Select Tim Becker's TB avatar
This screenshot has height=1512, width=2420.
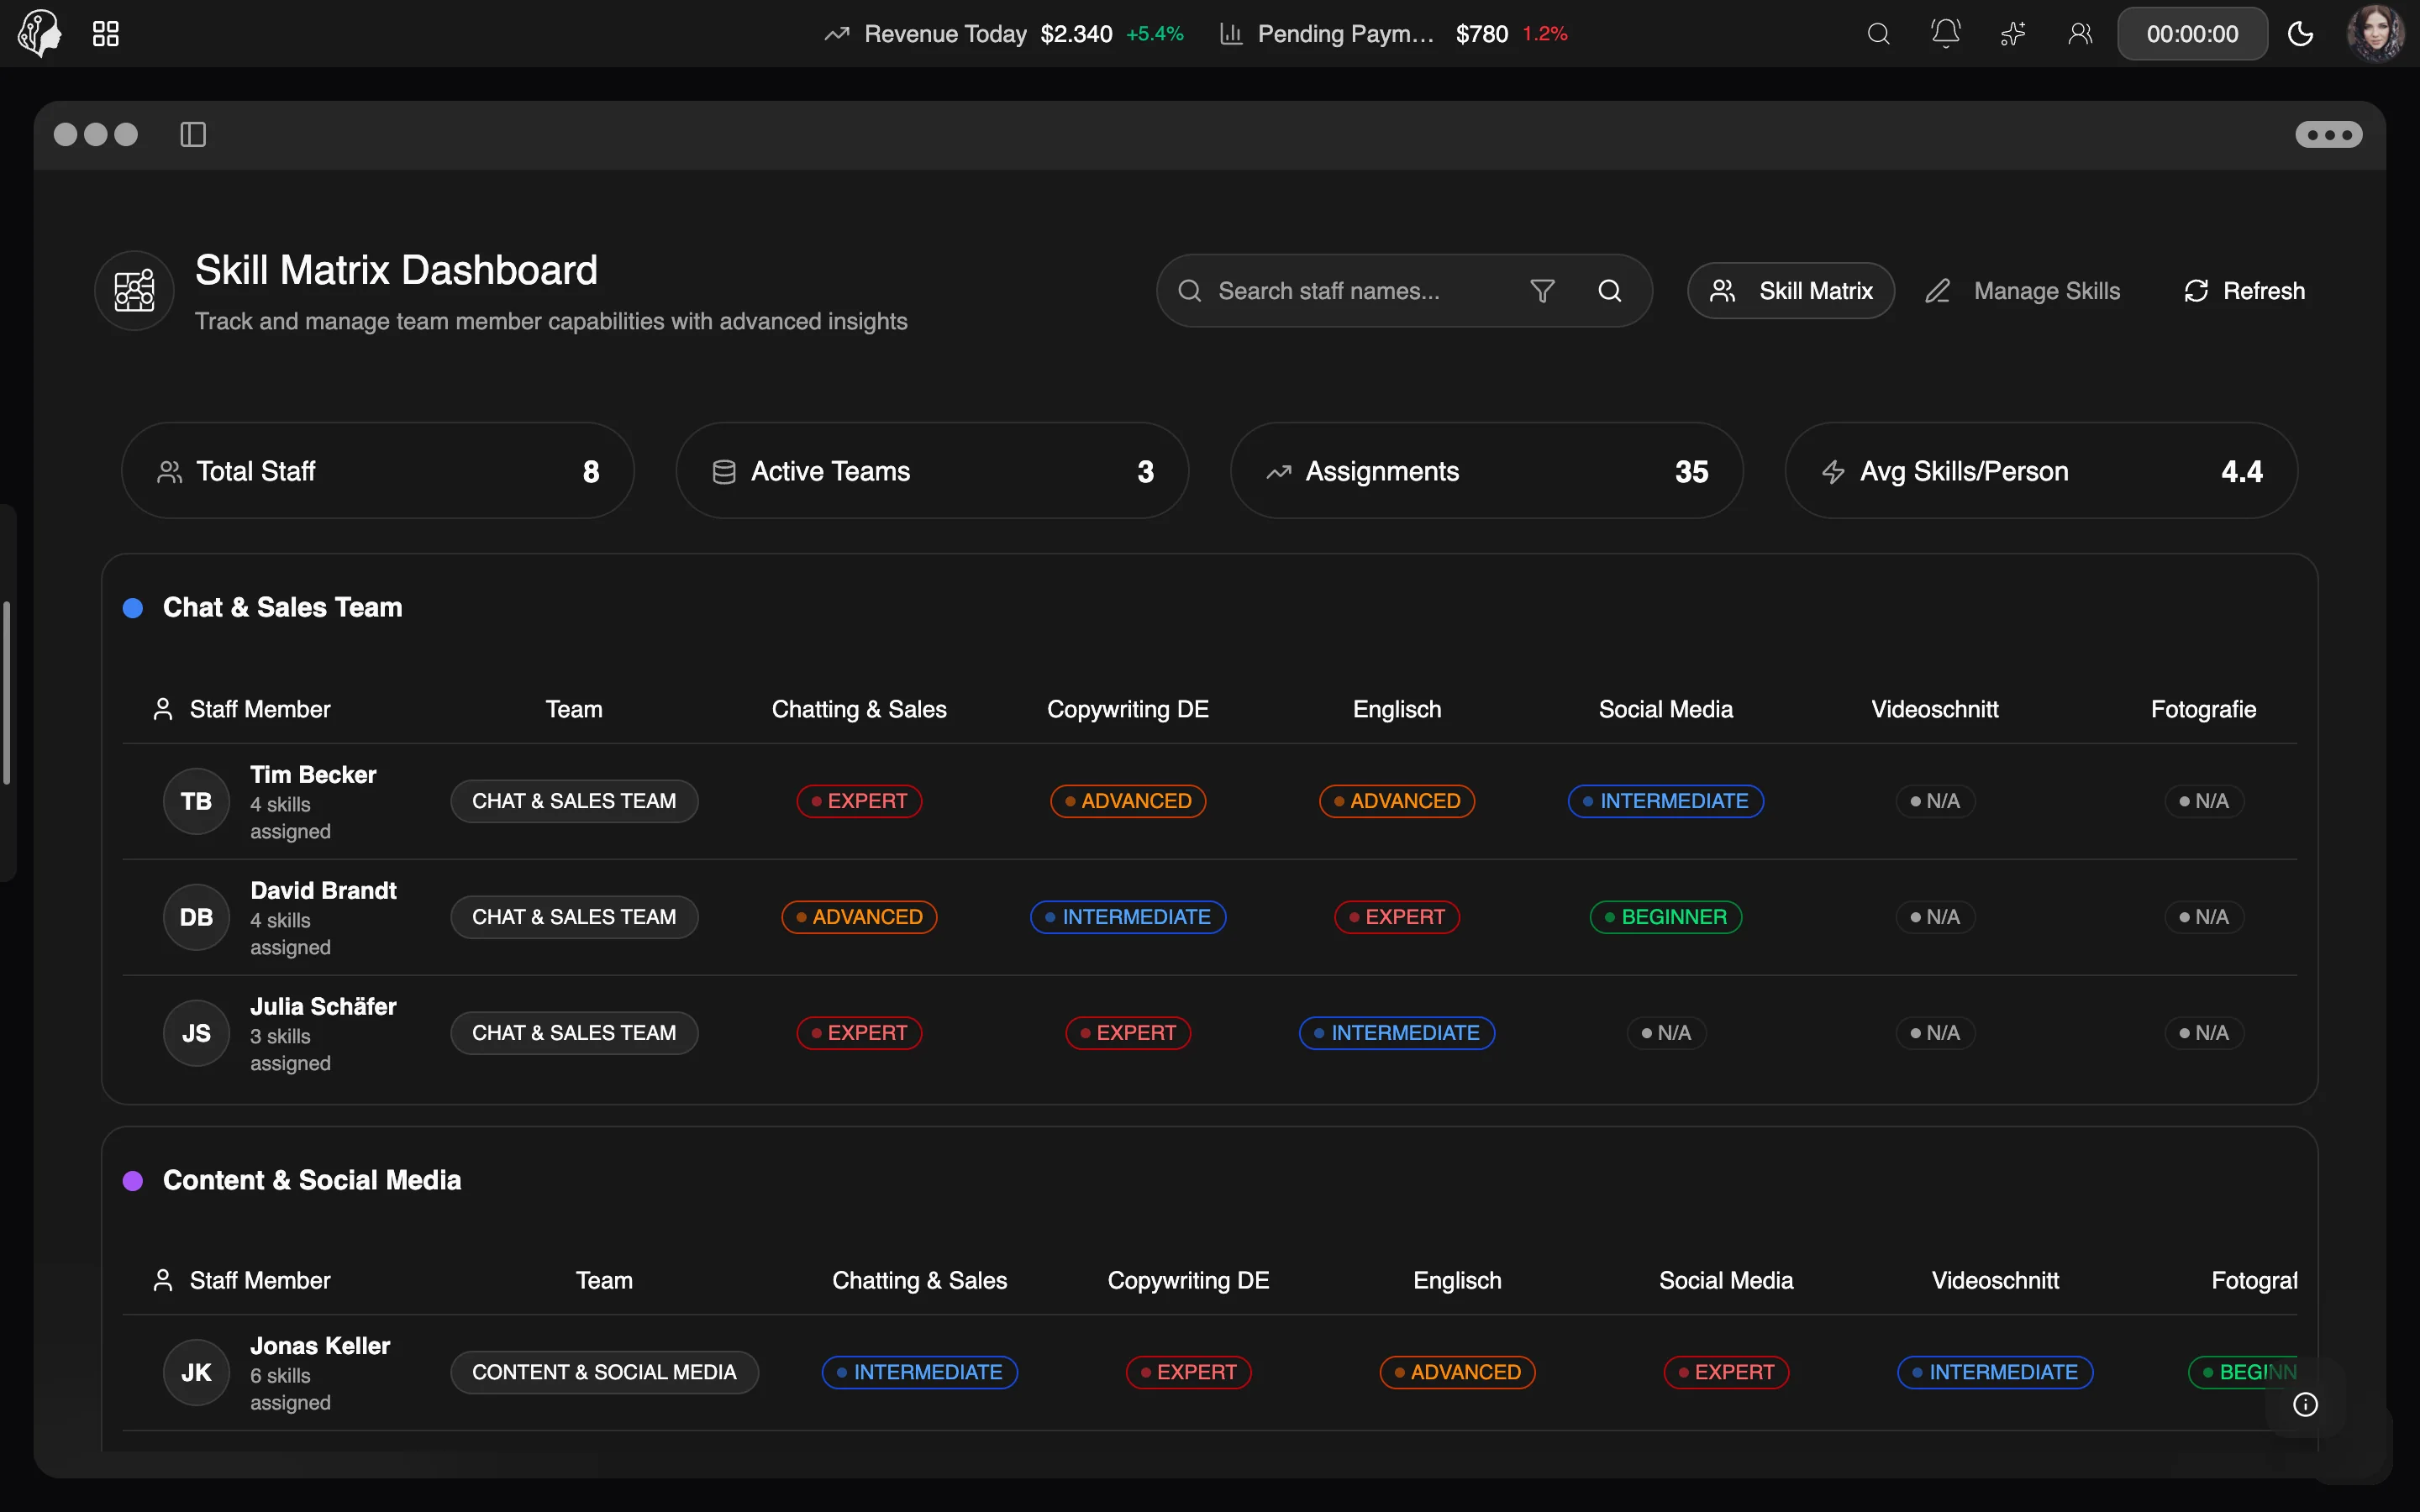point(196,801)
